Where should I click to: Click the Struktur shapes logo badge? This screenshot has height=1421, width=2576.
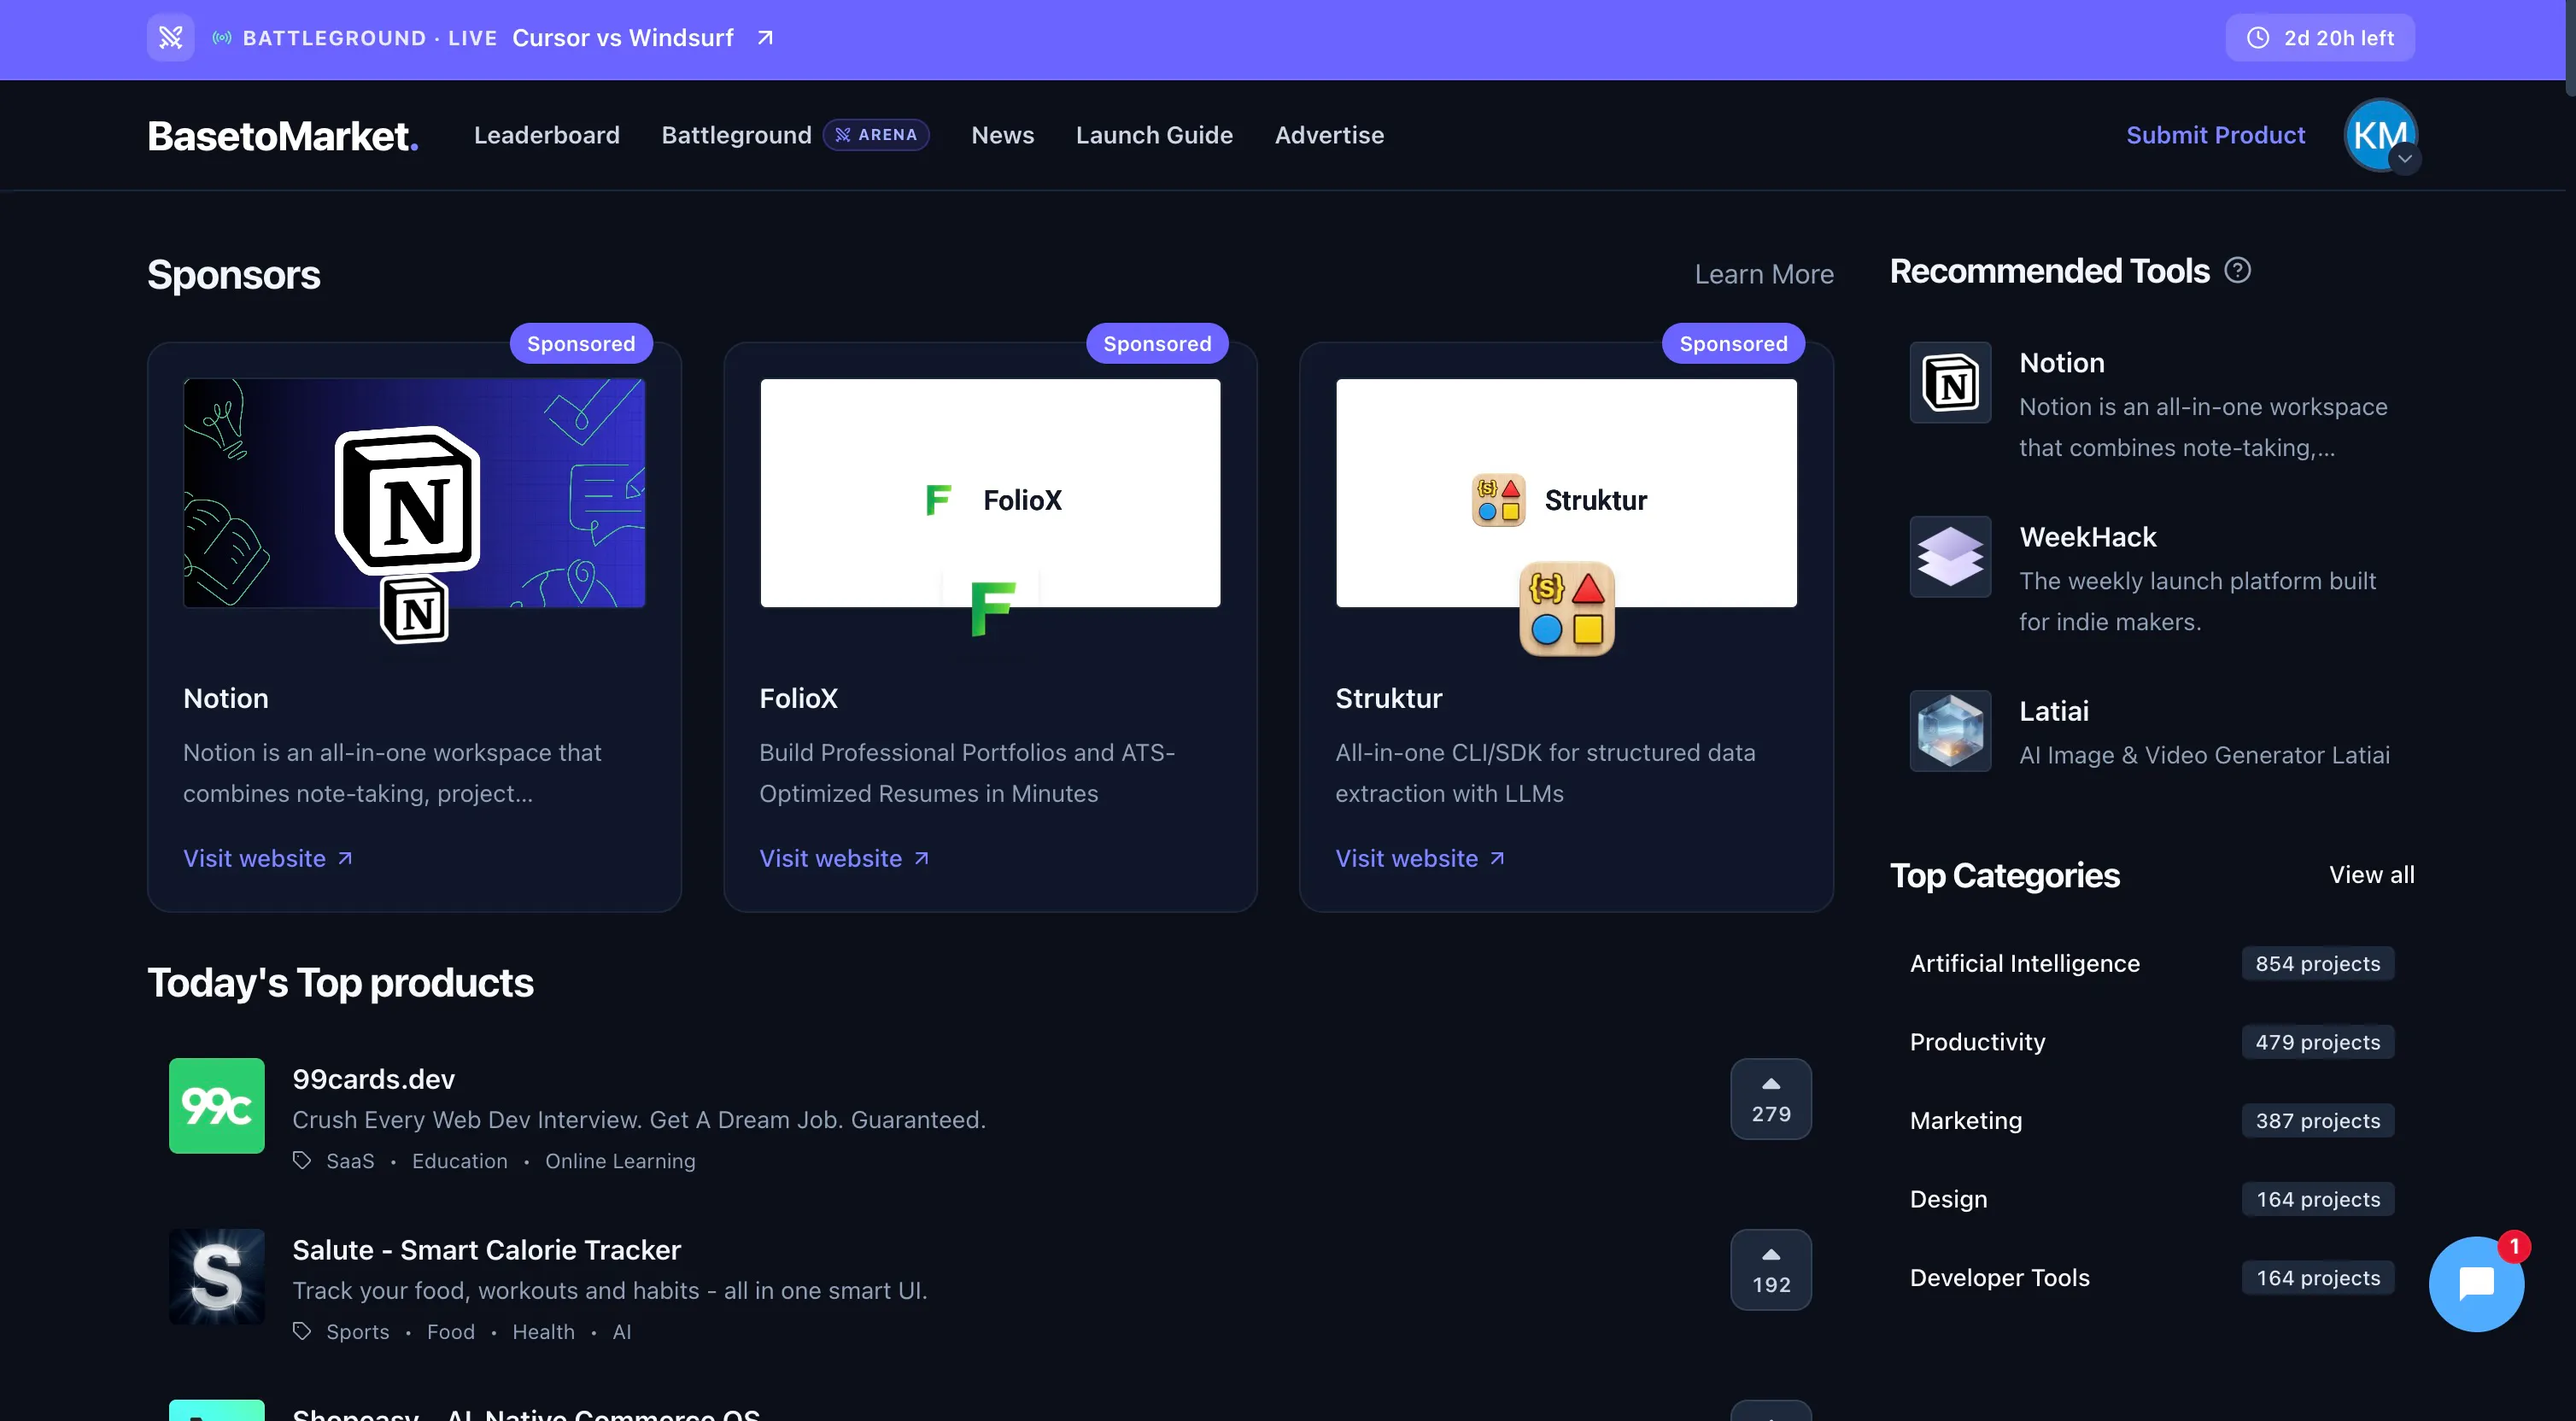pyautogui.click(x=1567, y=608)
